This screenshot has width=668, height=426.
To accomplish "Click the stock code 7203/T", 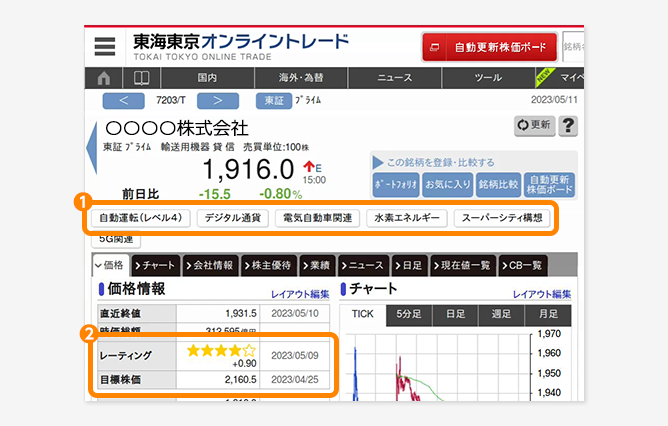I will (171, 101).
